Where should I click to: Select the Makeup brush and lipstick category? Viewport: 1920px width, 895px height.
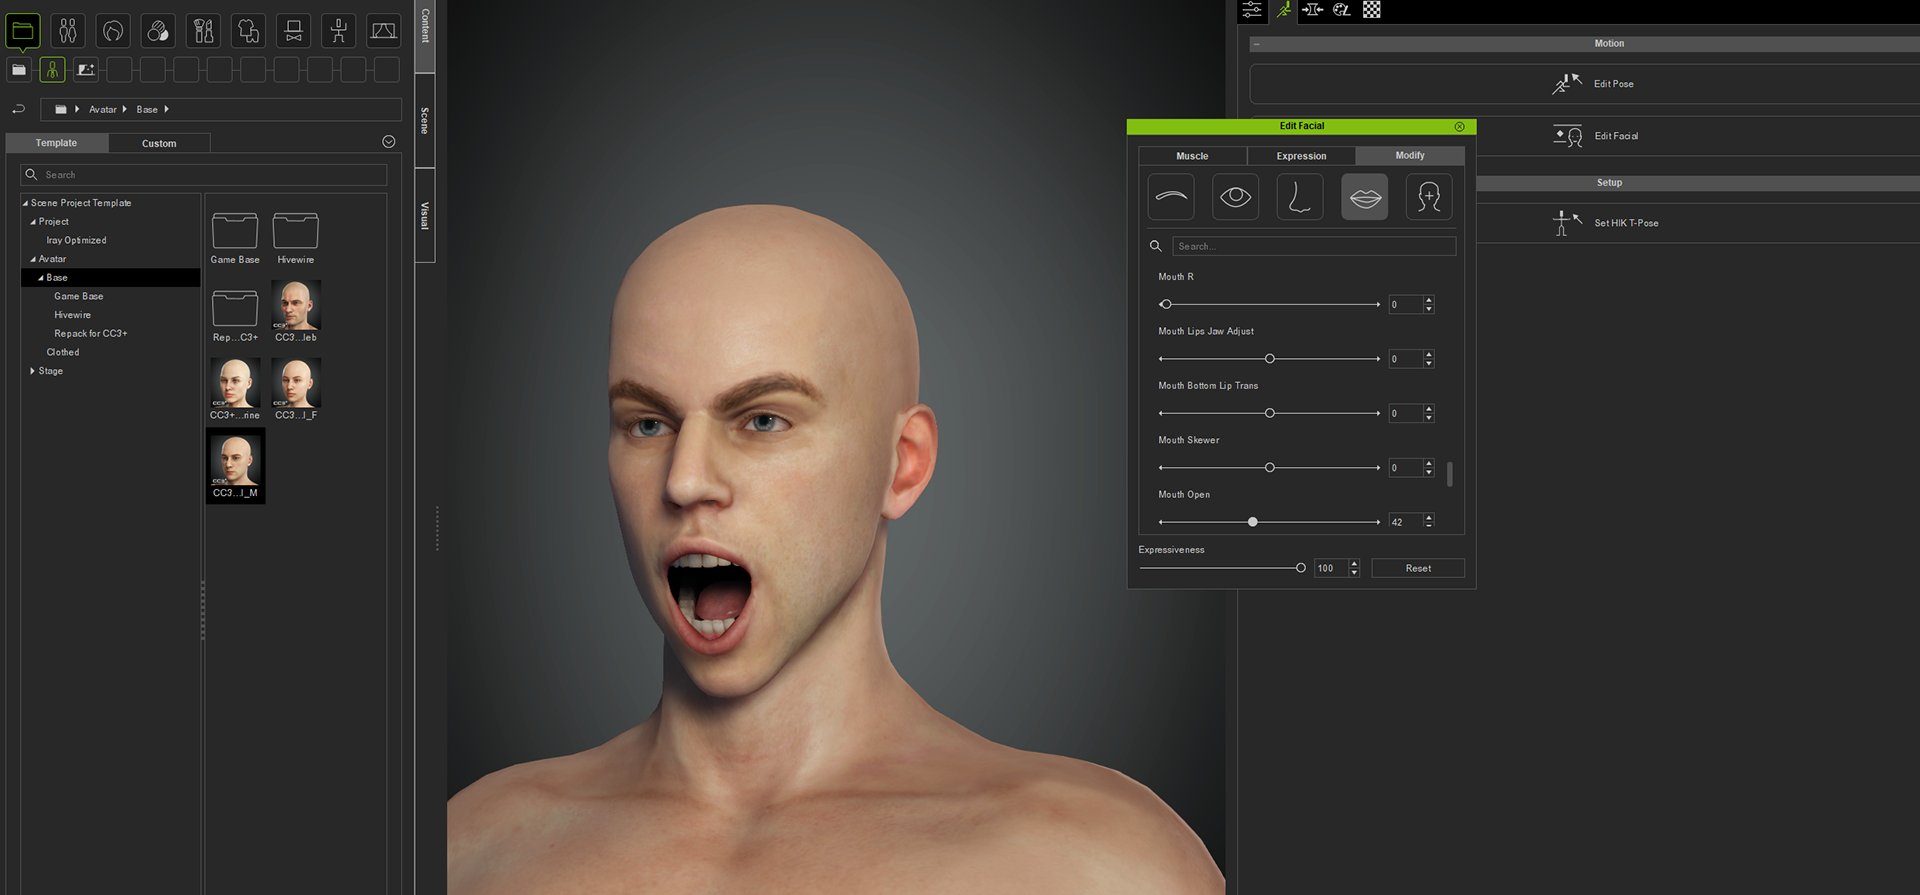204,31
